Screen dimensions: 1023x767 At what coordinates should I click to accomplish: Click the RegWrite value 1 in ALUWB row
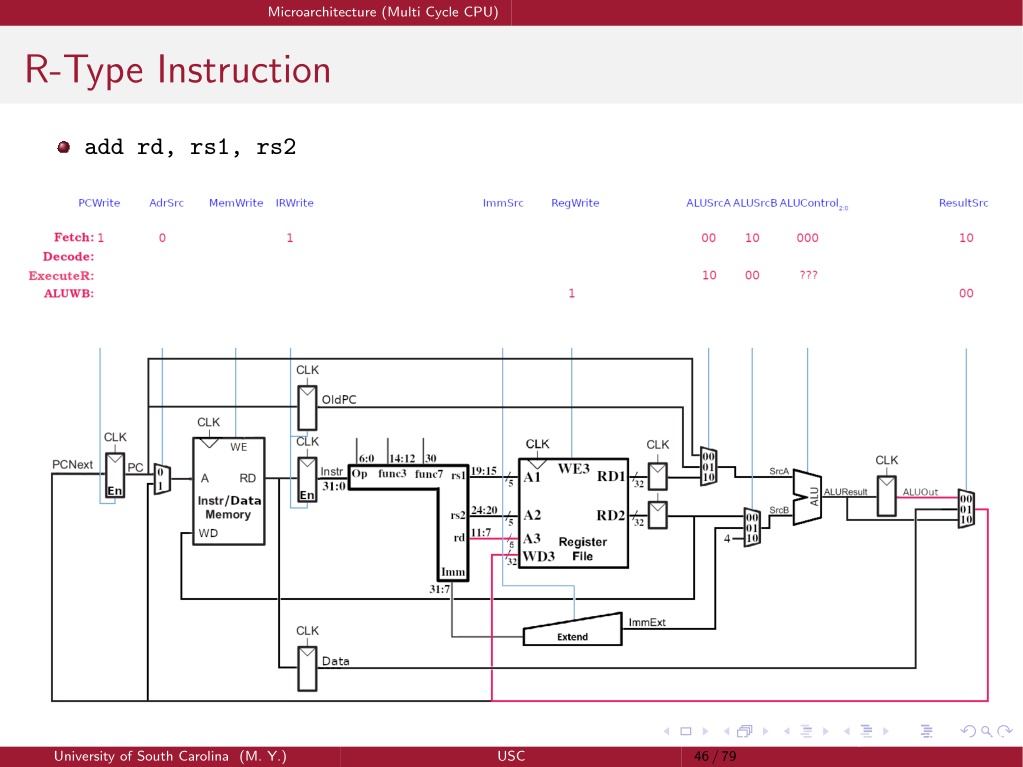(x=572, y=293)
